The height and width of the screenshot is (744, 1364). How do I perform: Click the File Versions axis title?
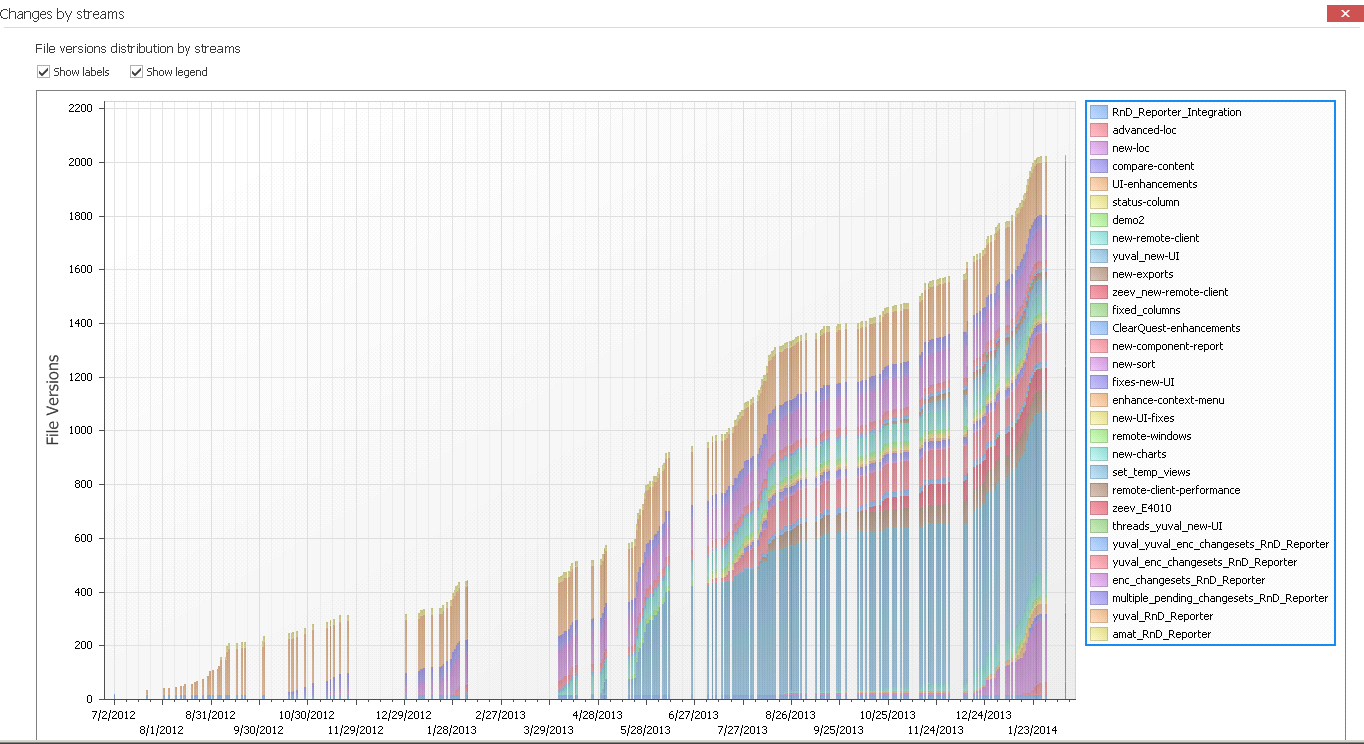coord(54,400)
